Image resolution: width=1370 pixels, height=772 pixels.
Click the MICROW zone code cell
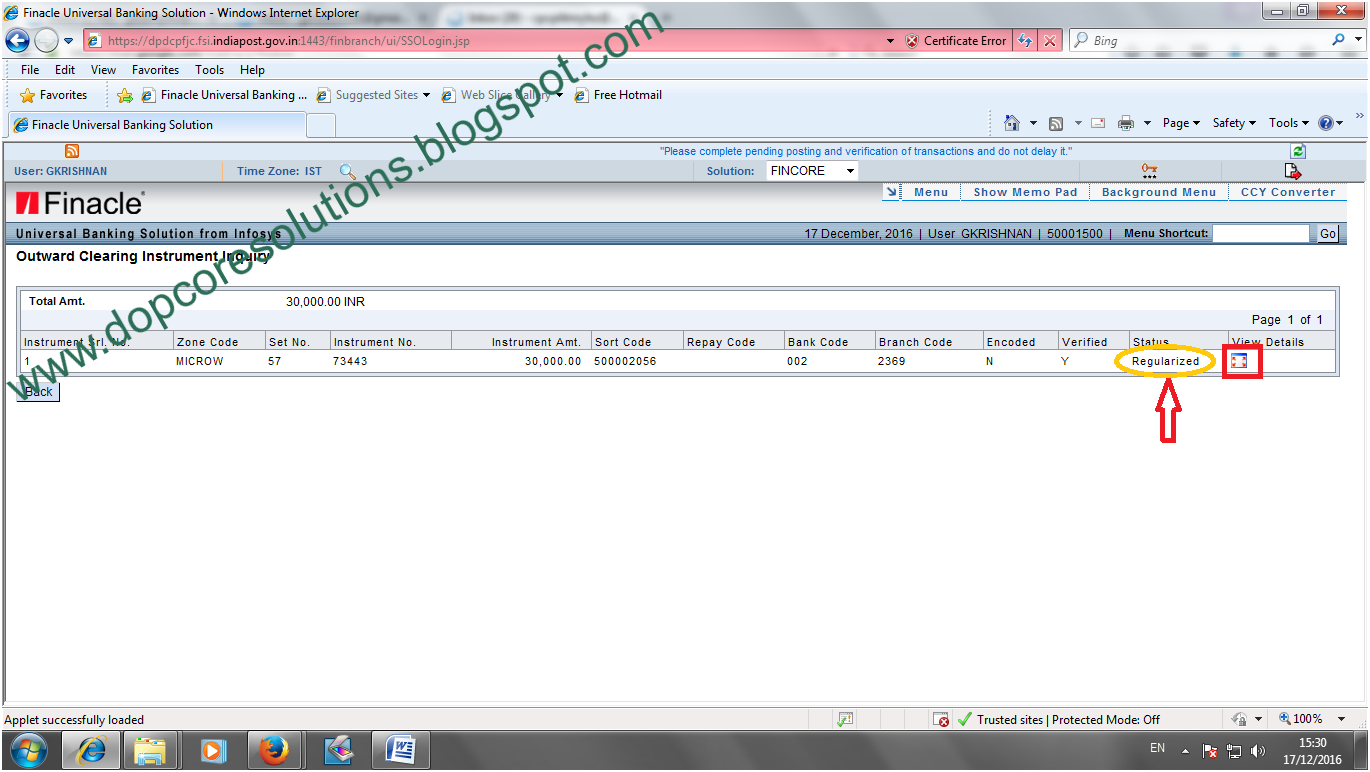click(200, 361)
